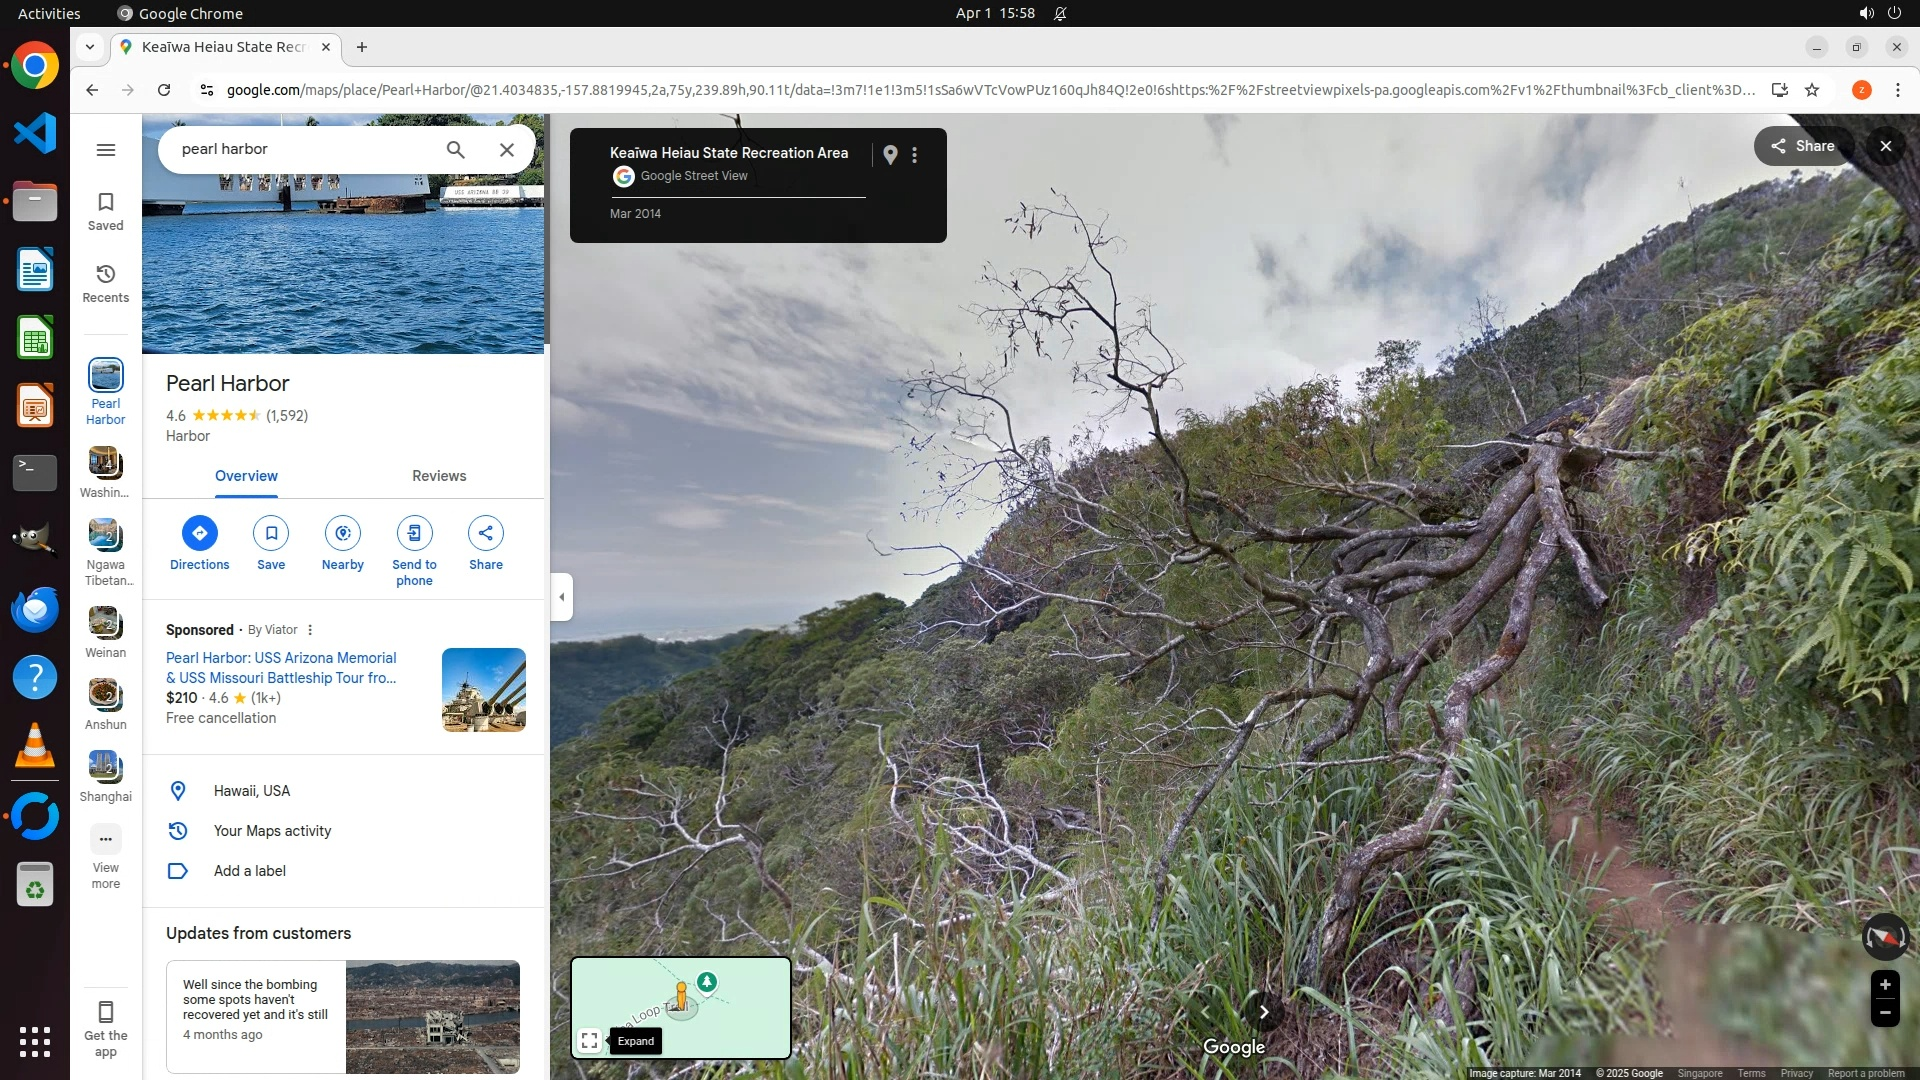This screenshot has width=1920, height=1080.
Task: Click the Pearl Harbor search field
Action: coord(300,149)
